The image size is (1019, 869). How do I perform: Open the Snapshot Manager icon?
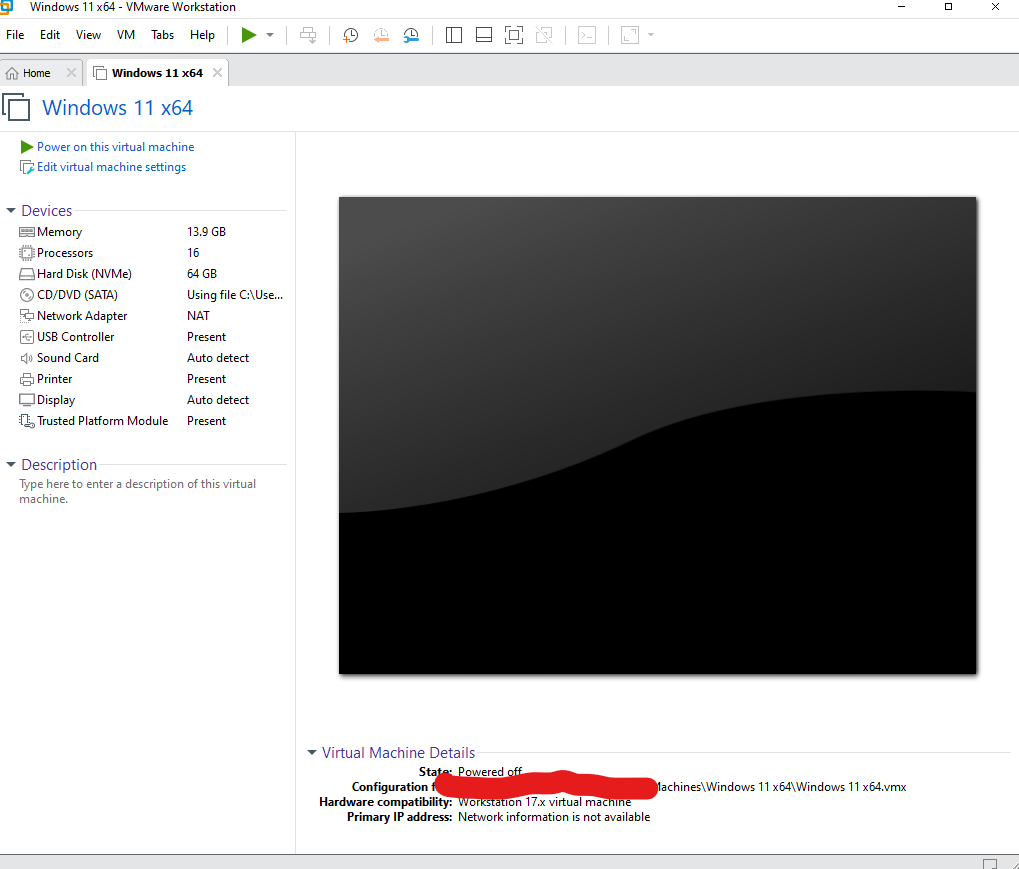411,35
